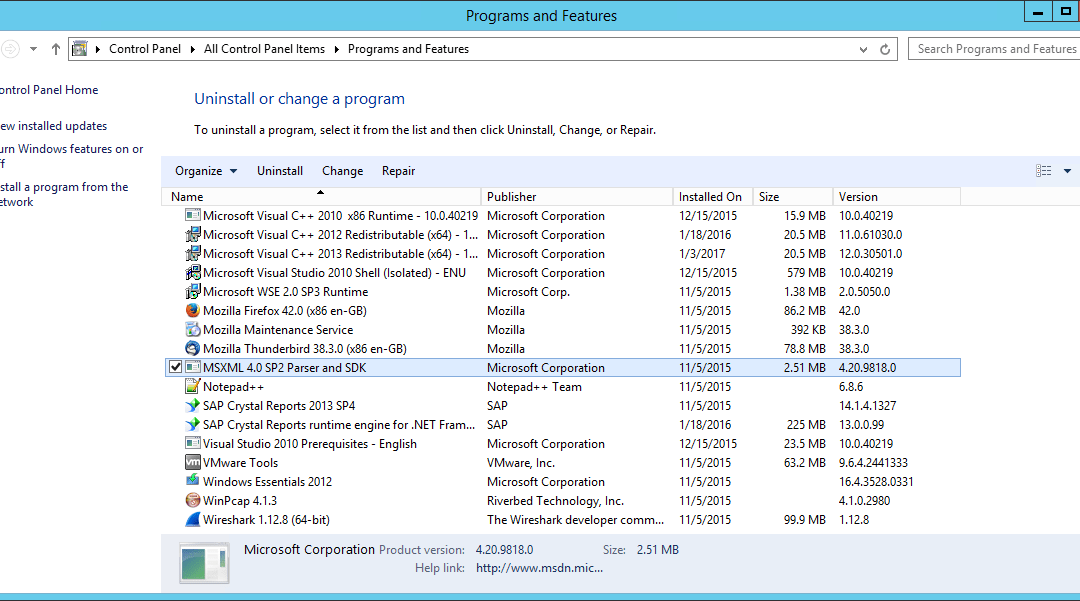The width and height of the screenshot is (1080, 601).
Task: Click the WinPcap 4.1.3 icon
Action: click(193, 500)
